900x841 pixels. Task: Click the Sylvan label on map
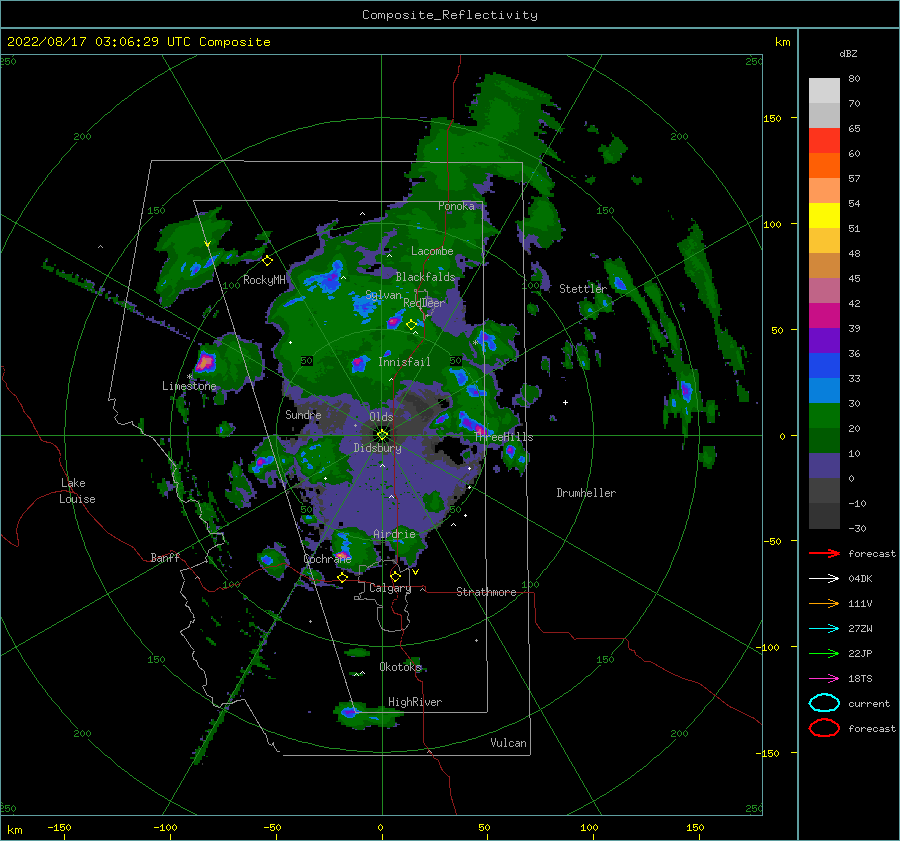383,296
